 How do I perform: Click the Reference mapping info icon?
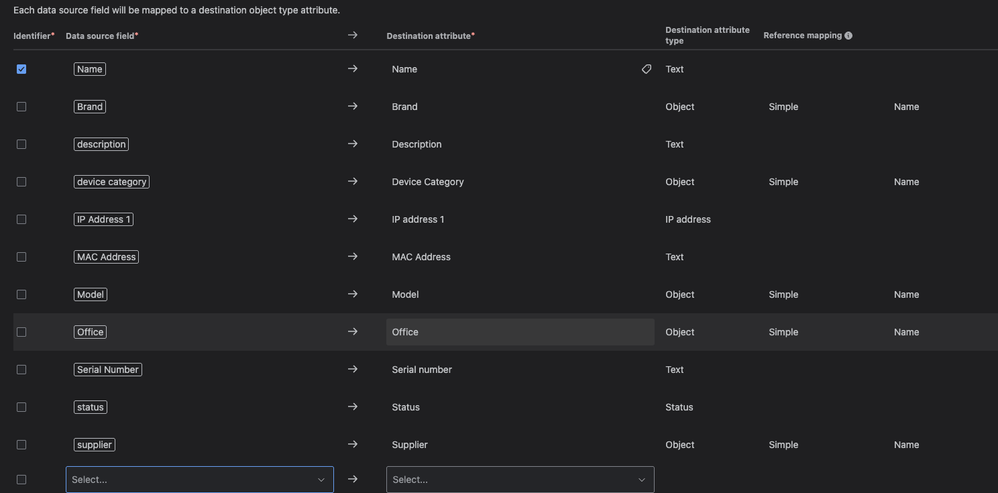pos(848,36)
